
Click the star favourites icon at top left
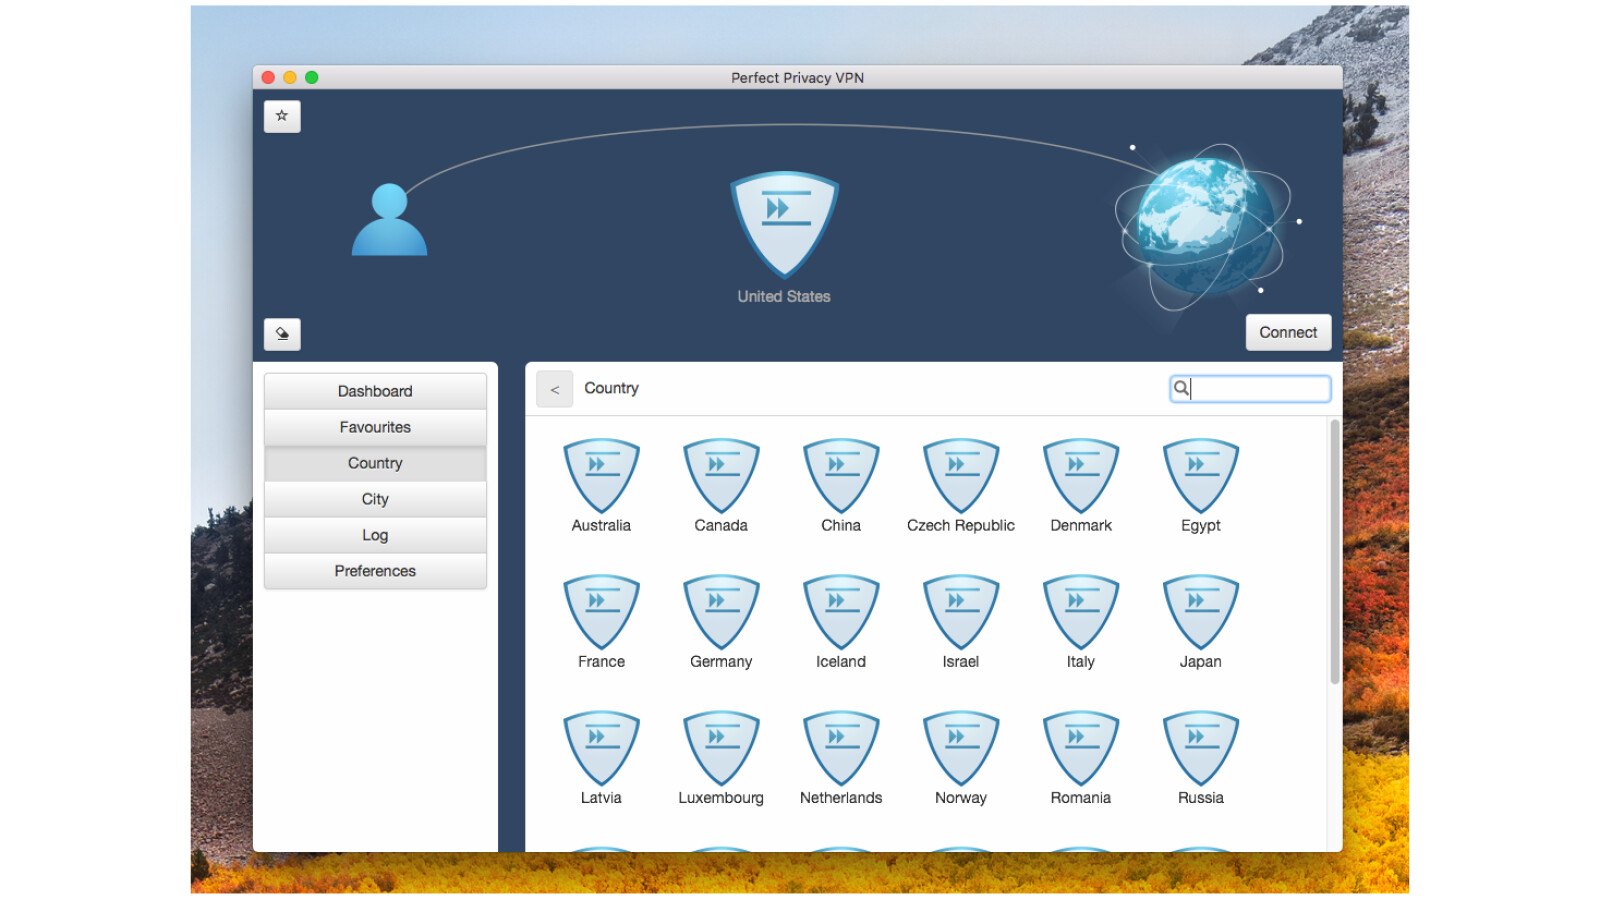[282, 116]
